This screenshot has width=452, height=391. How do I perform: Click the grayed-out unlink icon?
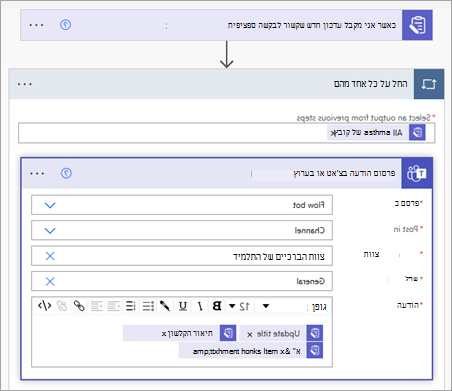click(x=62, y=306)
